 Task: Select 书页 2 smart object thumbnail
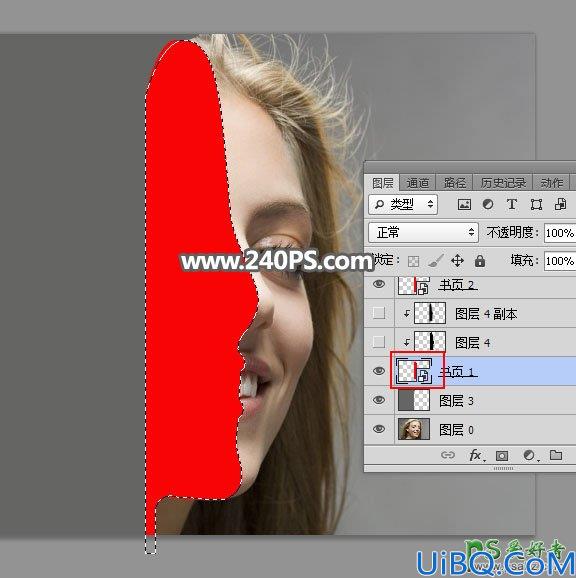[x=414, y=285]
